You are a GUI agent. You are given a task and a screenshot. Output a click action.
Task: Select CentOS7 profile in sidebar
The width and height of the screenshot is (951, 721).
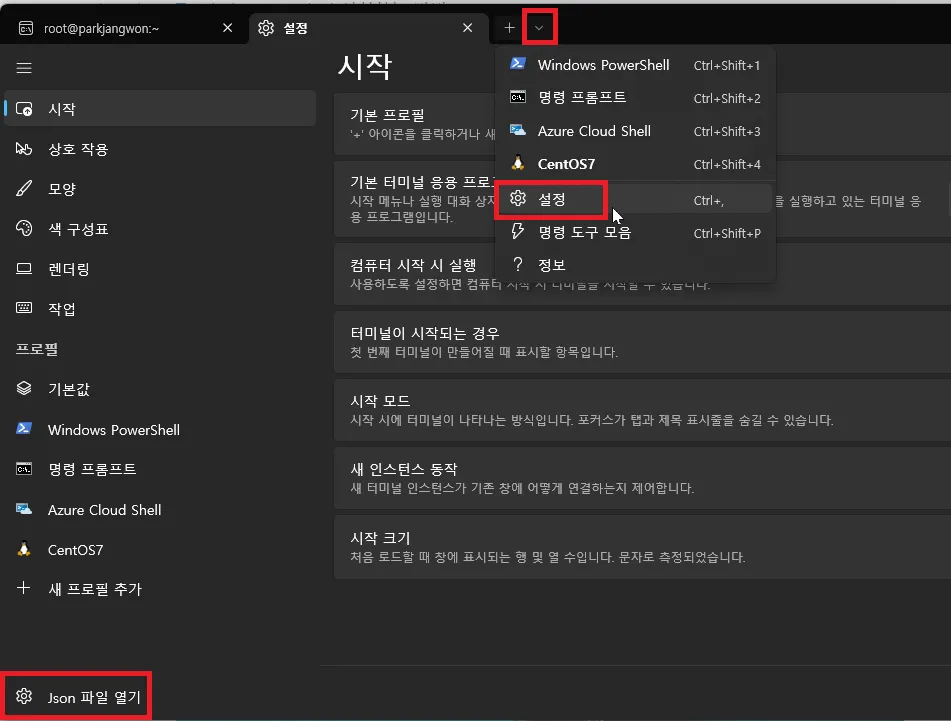(160, 549)
